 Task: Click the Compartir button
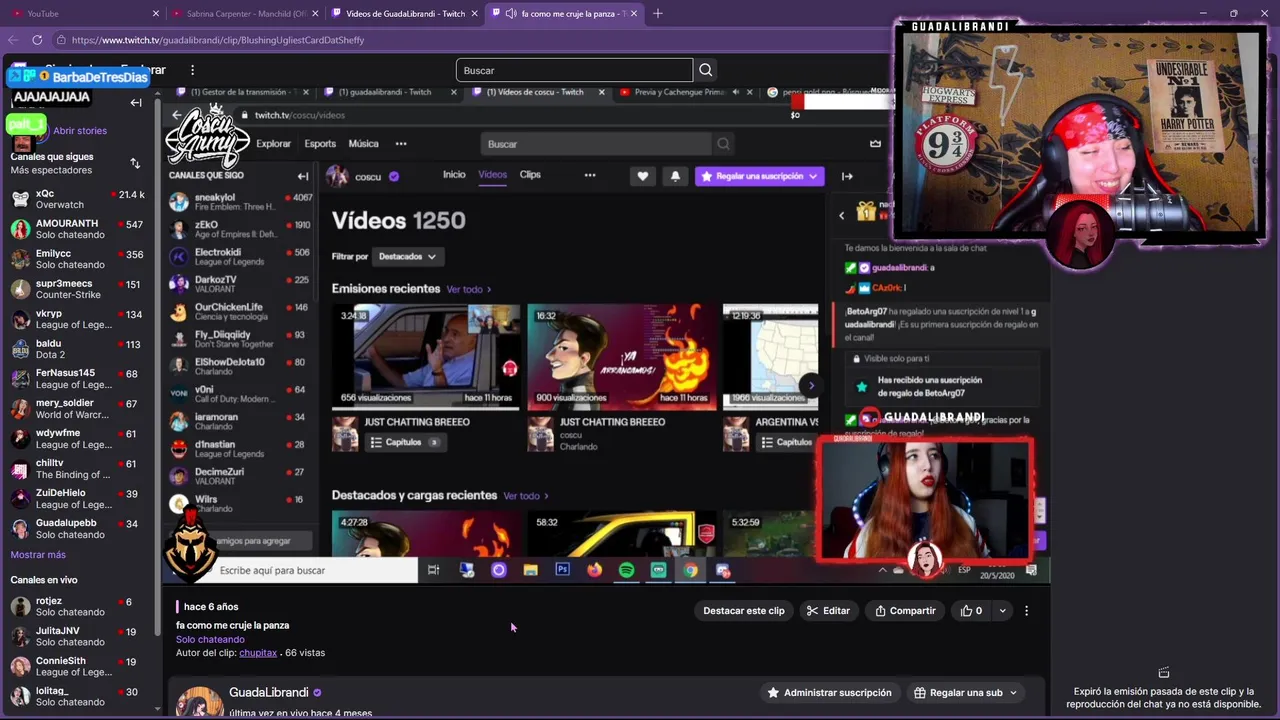click(x=905, y=611)
